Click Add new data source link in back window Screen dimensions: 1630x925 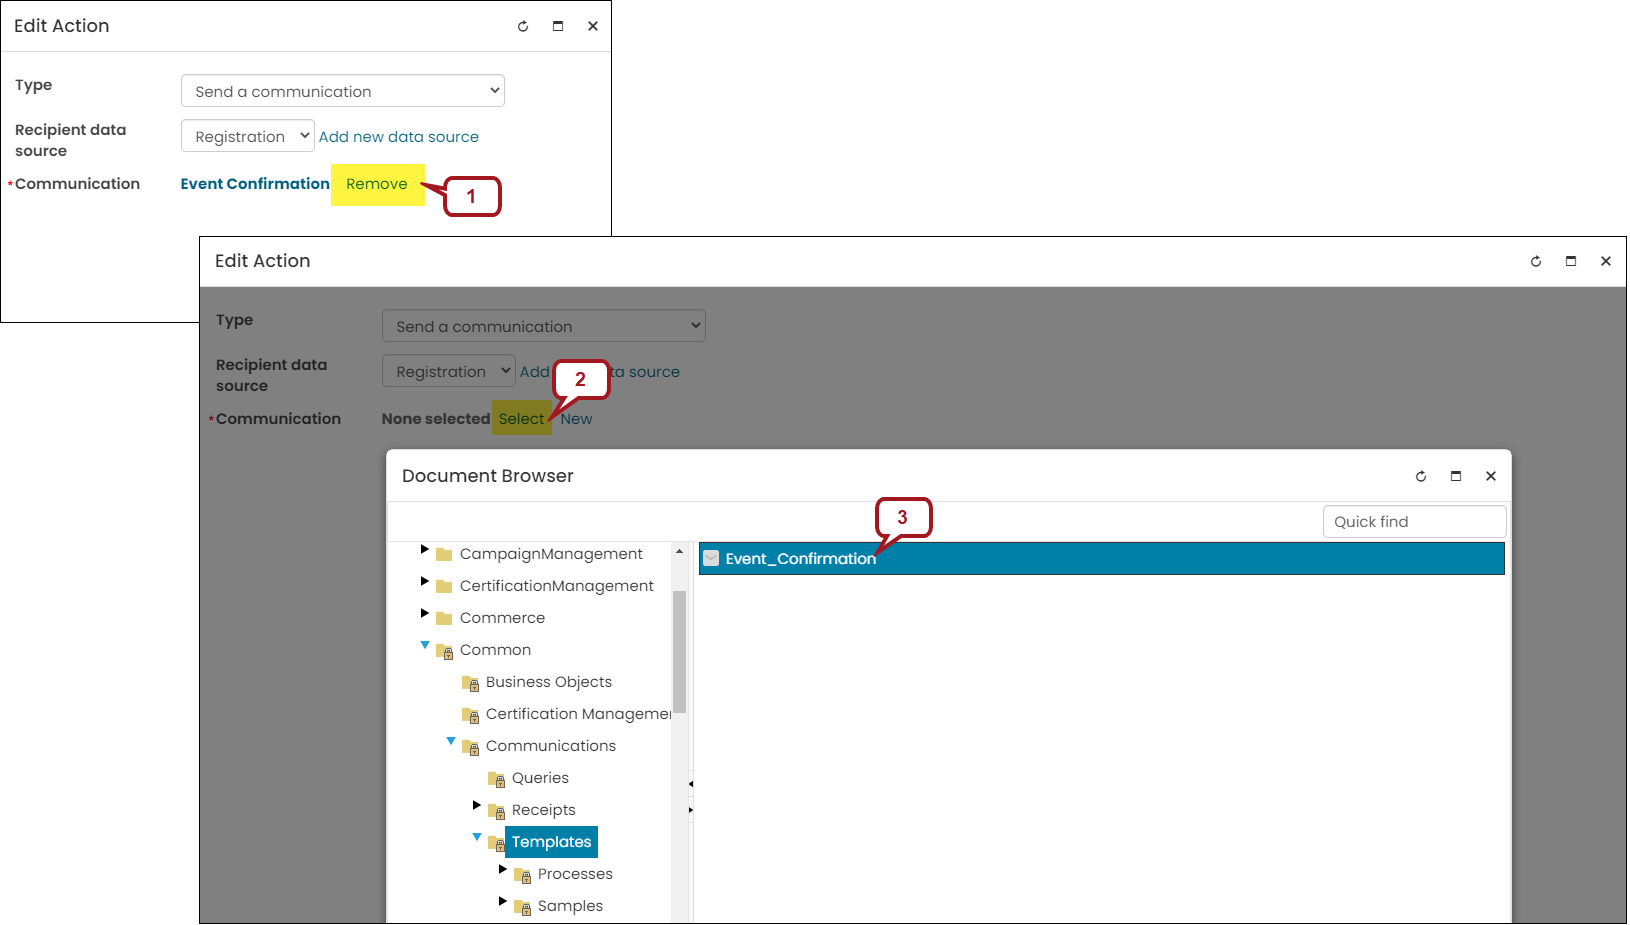[x=399, y=137]
